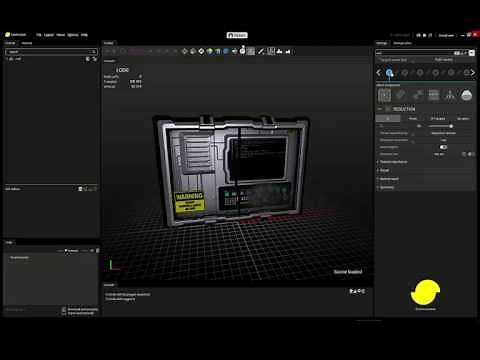Image resolution: width=480 pixels, height=360 pixels.
Task: Select the second mesh component icon
Action: pos(401,95)
